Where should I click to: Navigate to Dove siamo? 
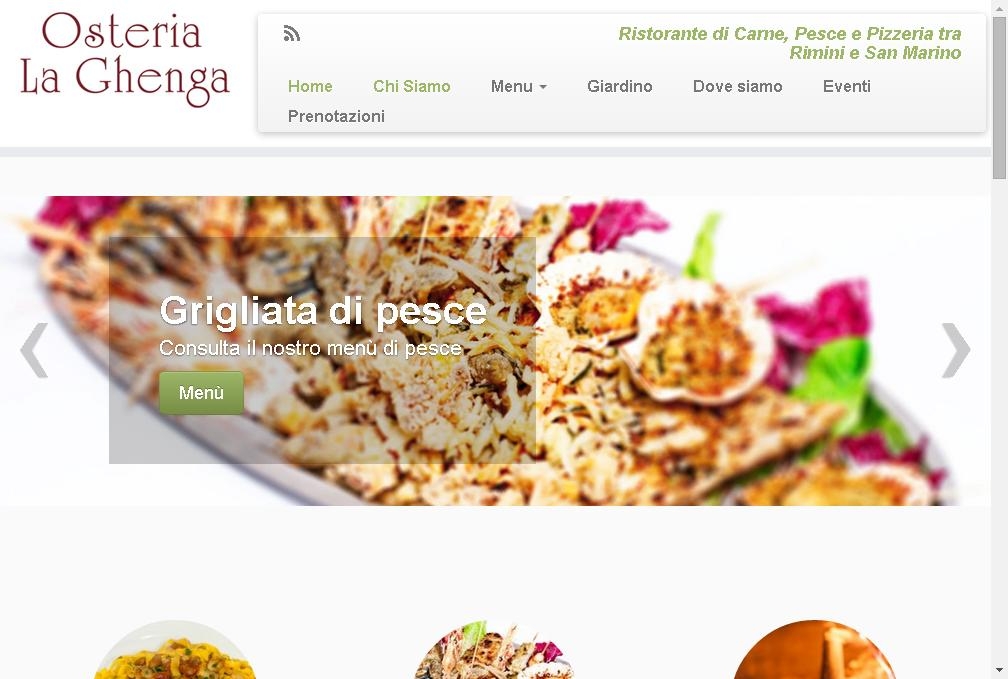tap(737, 86)
